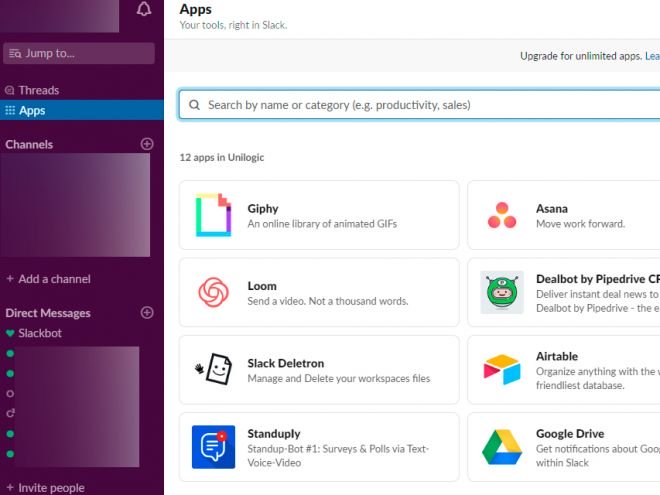Click the Jump to search box
This screenshot has width=660, height=495.
tap(79, 53)
